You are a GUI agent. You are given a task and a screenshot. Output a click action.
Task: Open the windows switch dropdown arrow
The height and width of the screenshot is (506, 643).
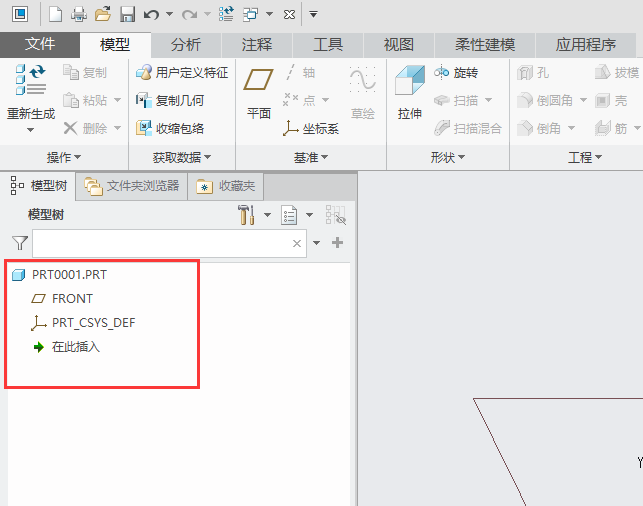(269, 14)
